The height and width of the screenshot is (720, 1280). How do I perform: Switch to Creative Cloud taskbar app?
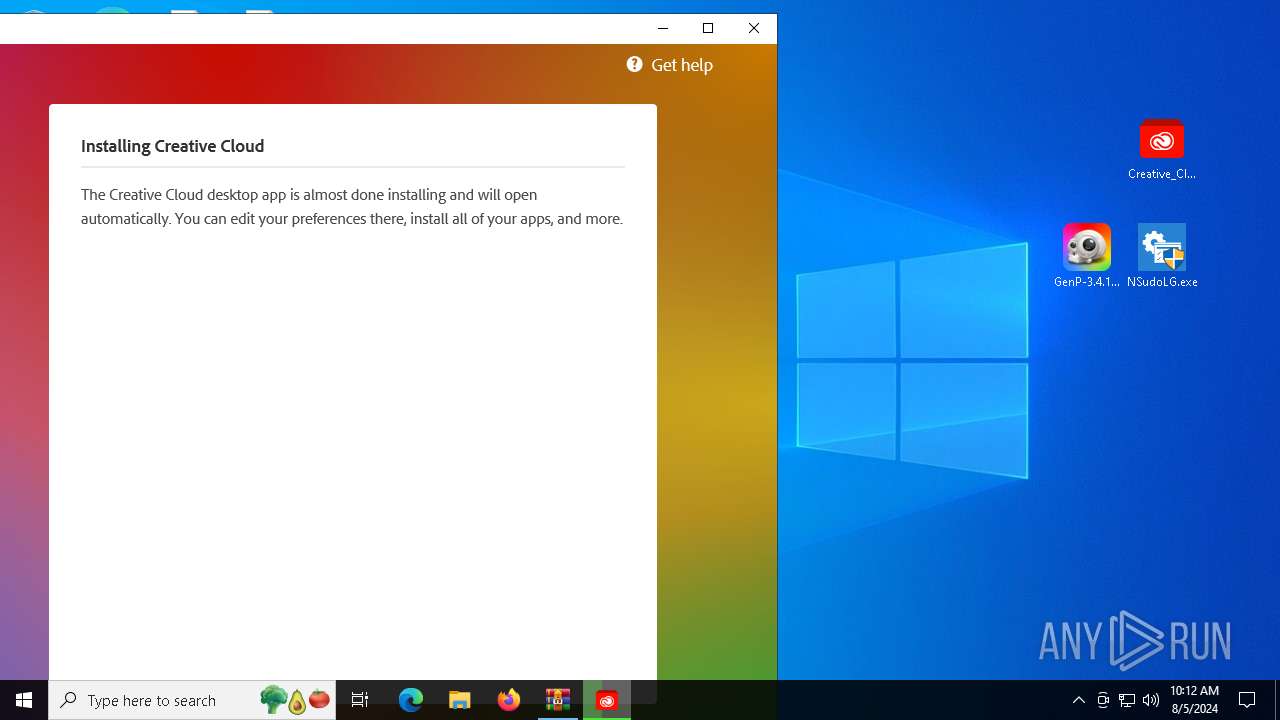coord(607,700)
